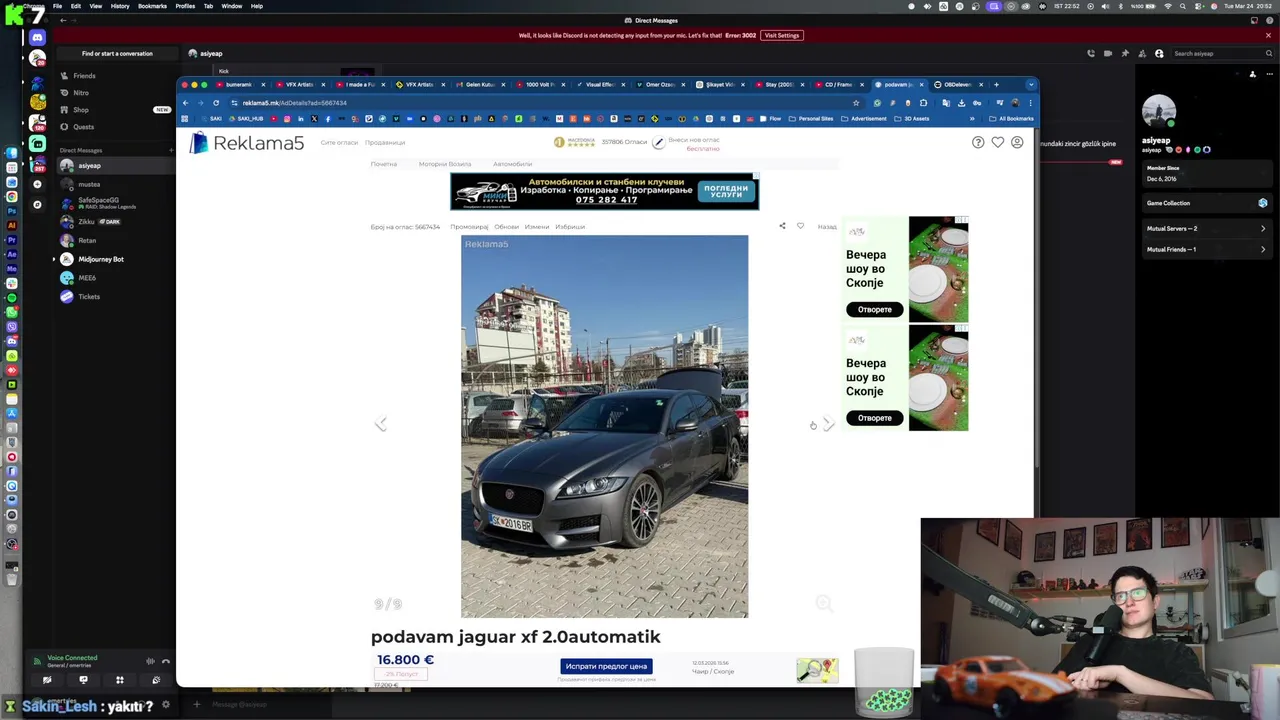Open Bookmarks menu in macOS menu bar
Image resolution: width=1280 pixels, height=720 pixels.
pyautogui.click(x=152, y=6)
